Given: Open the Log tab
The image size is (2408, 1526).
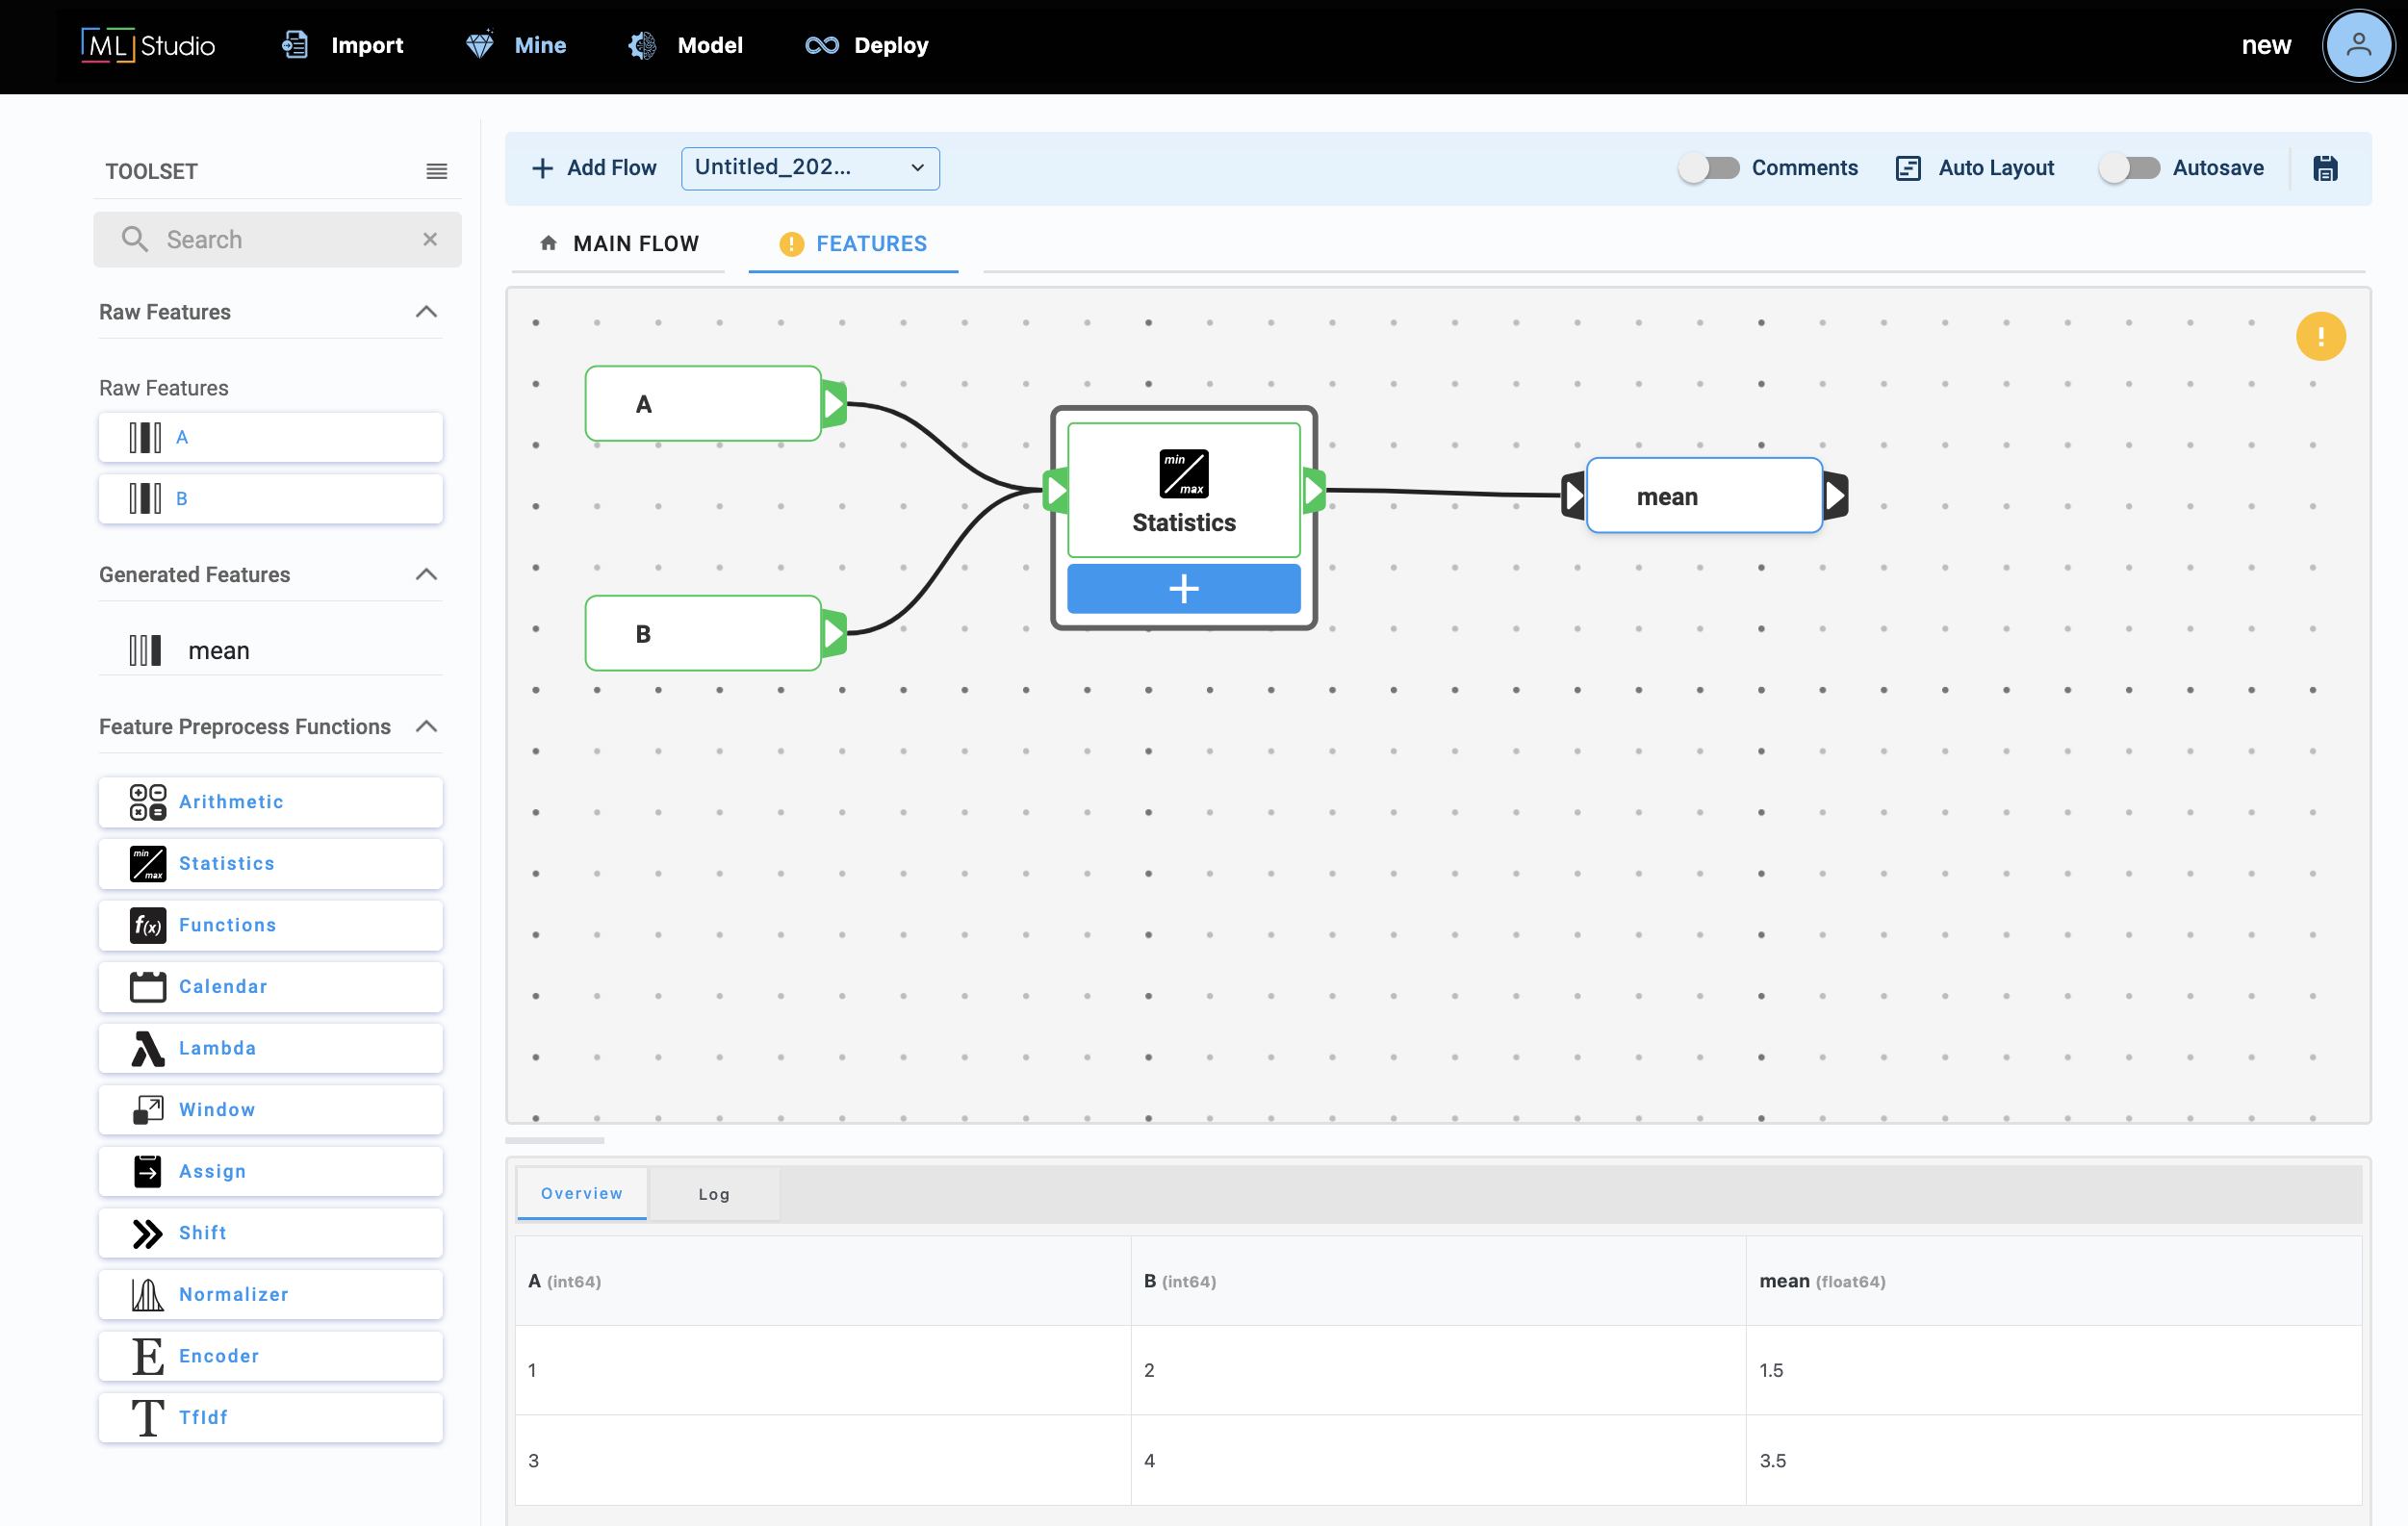Looking at the screenshot, I should [714, 1194].
